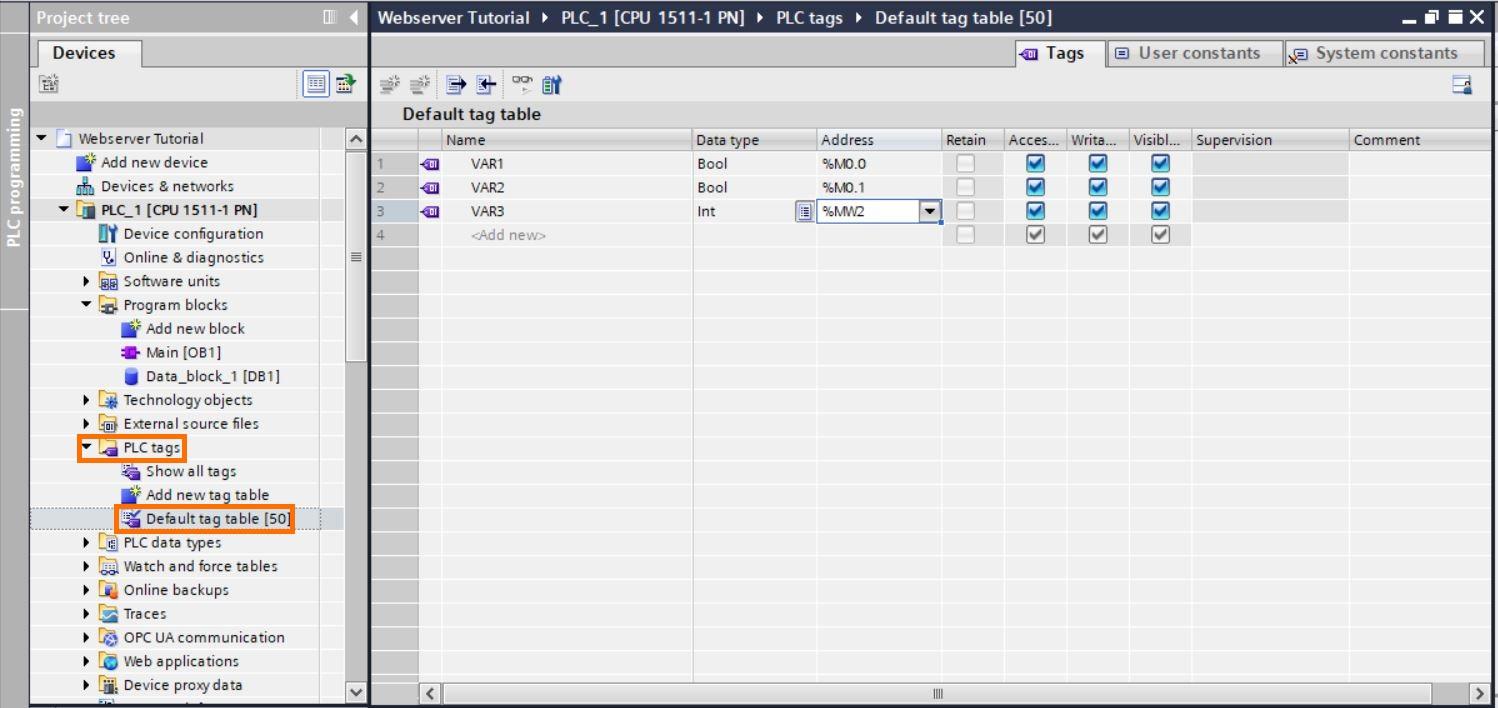Switch to the User constants tab

click(x=1193, y=53)
